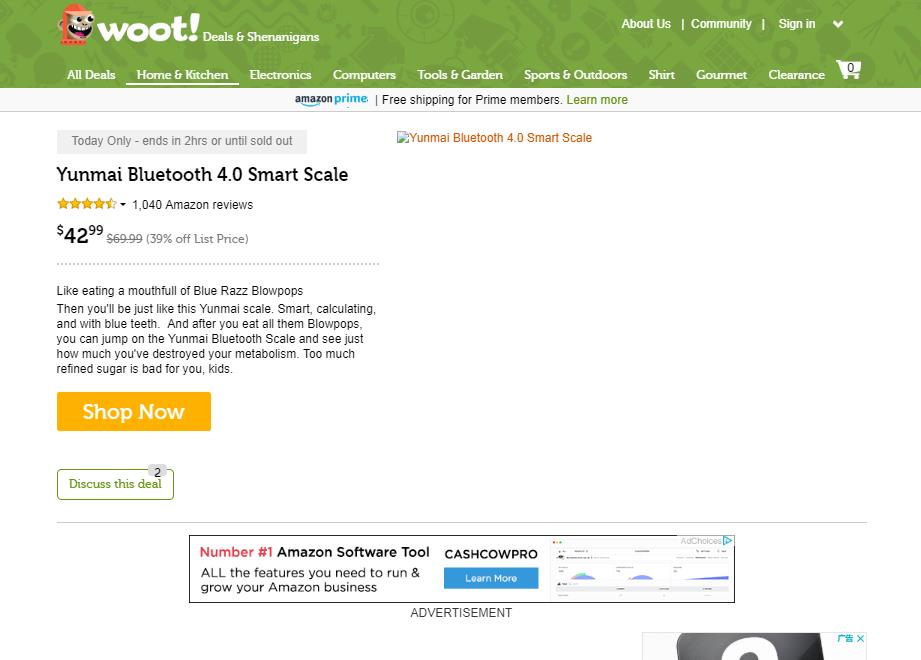Image resolution: width=921 pixels, height=660 pixels.
Task: Click the ad info icon beside the X
Action: coord(845,638)
